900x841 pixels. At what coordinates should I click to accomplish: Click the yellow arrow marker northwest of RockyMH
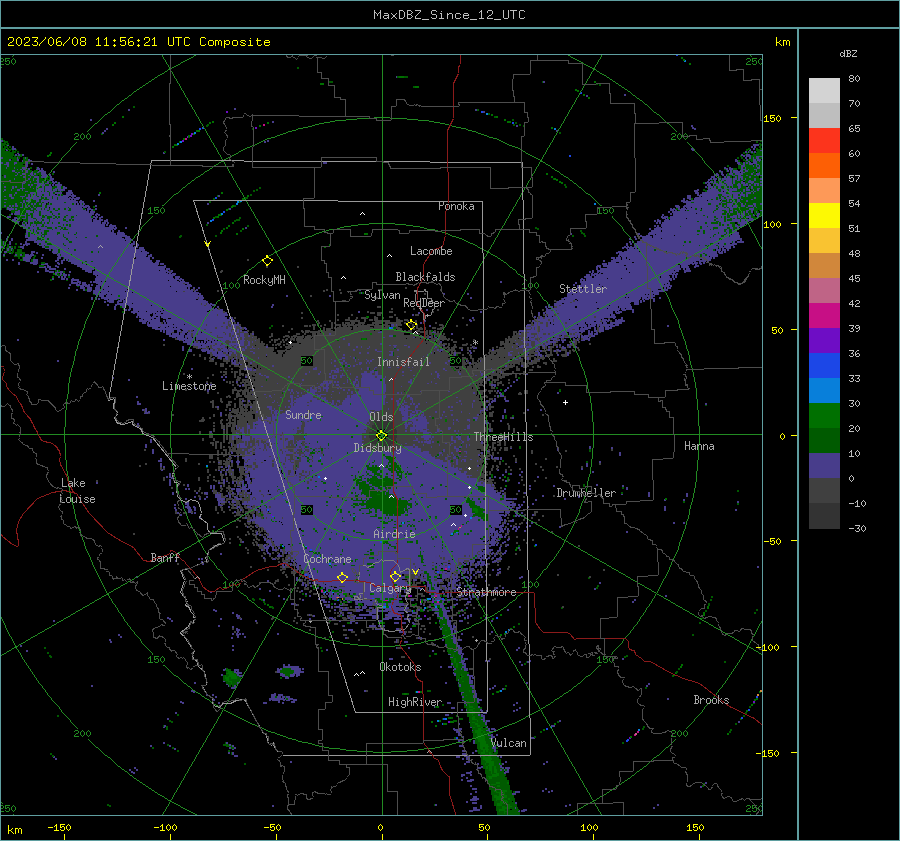[x=207, y=245]
